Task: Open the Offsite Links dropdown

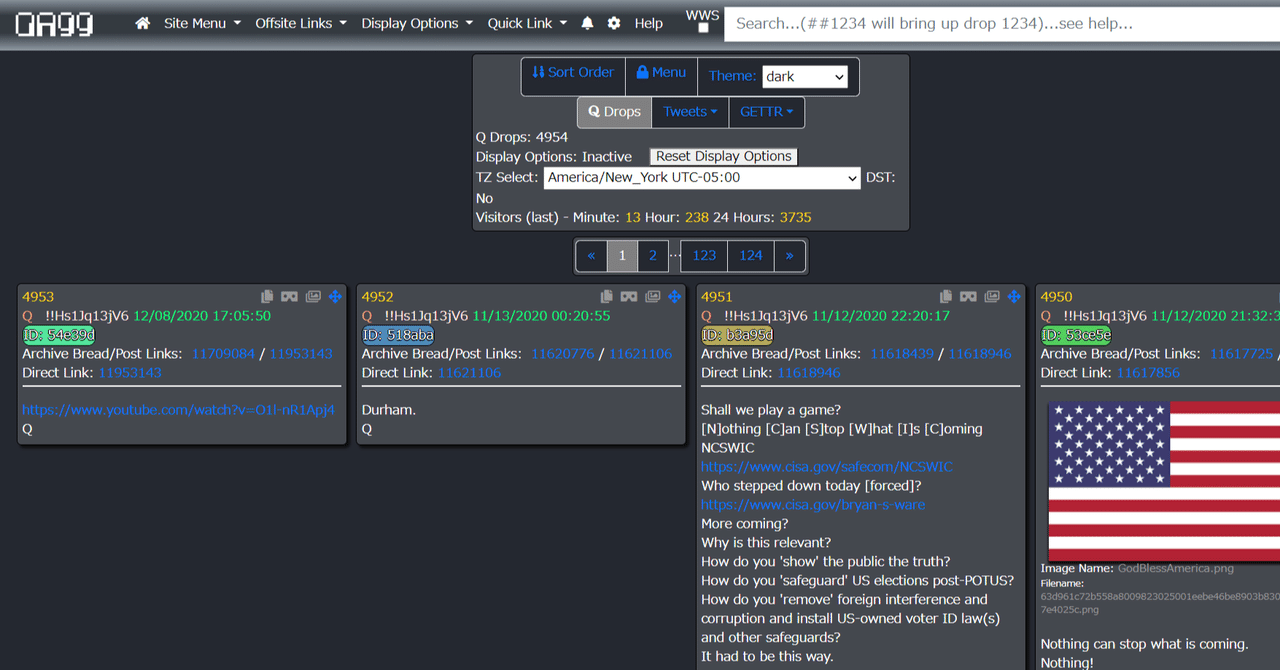Action: [x=301, y=23]
